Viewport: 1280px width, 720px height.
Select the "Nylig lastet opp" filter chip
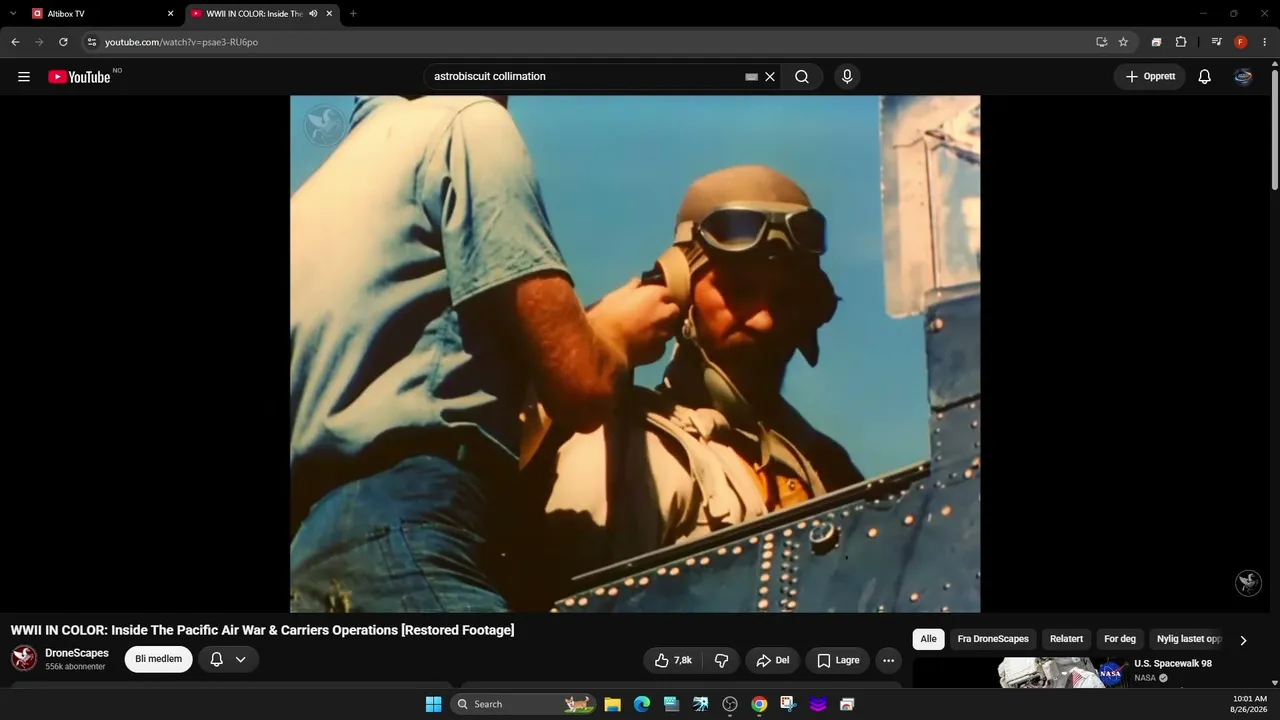point(1189,639)
